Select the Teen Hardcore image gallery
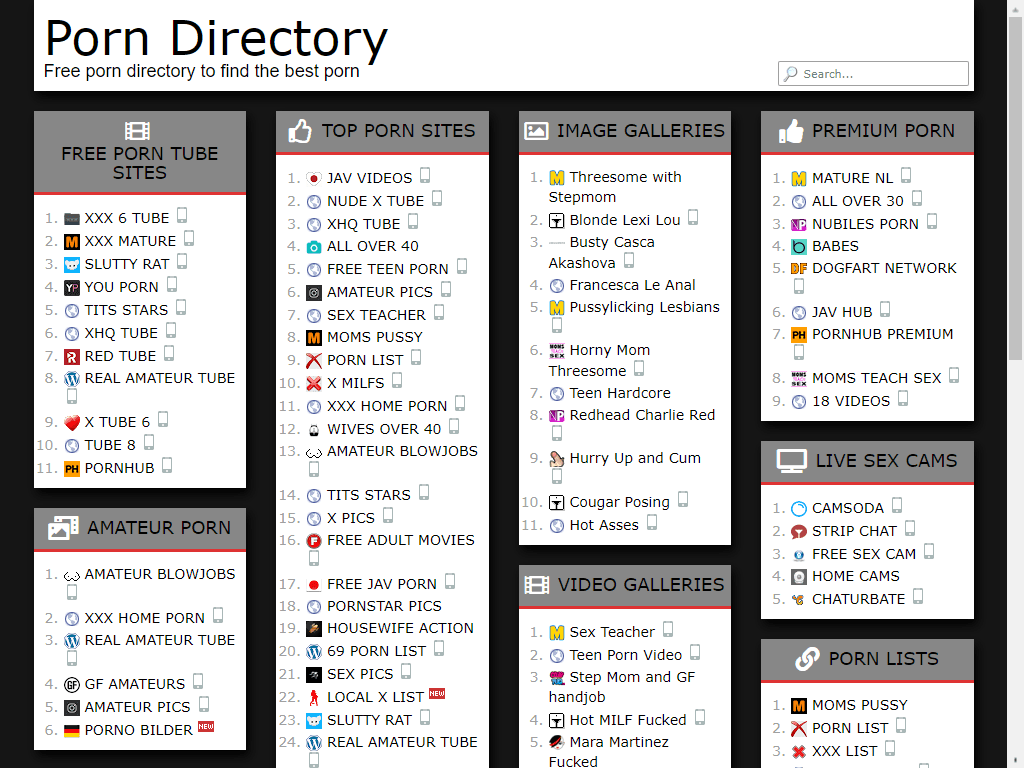Viewport: 1024px width, 768px height. (x=621, y=393)
